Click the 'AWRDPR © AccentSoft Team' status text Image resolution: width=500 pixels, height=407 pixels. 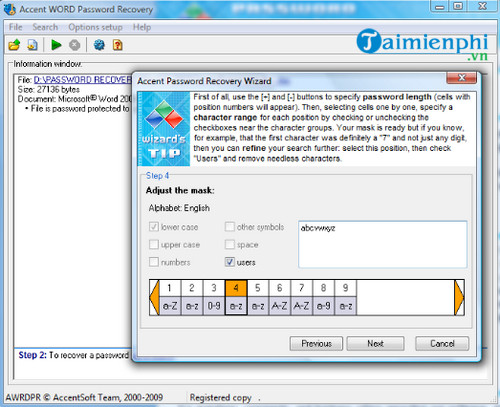[x=84, y=397]
